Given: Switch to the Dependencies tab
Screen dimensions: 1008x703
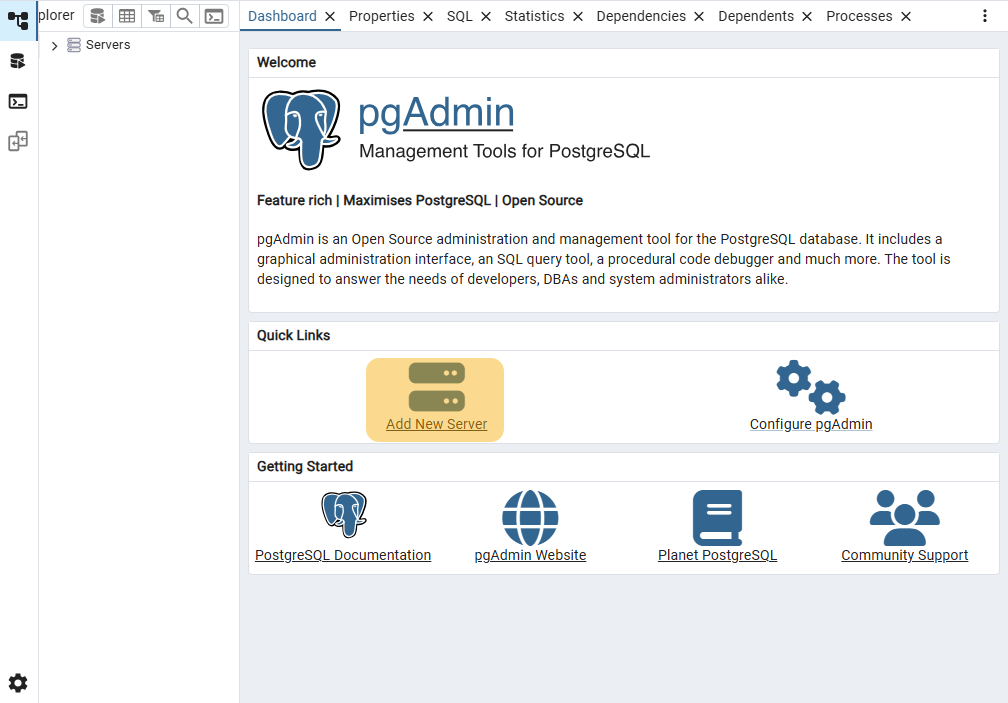Looking at the screenshot, I should tap(641, 16).
